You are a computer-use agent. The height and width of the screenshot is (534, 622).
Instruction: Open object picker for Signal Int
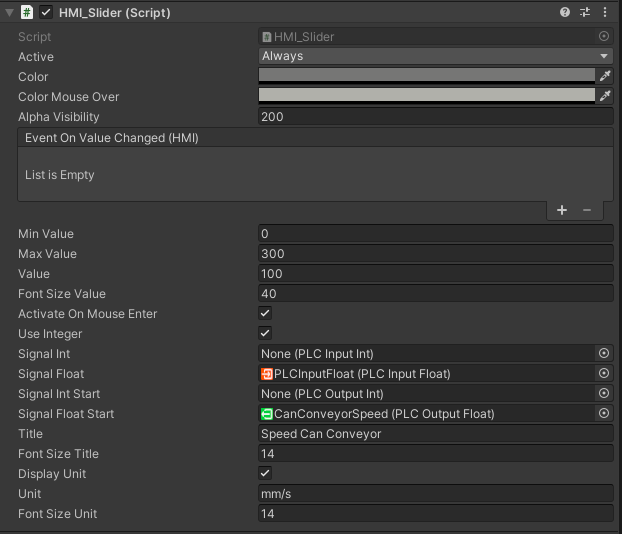[604, 354]
